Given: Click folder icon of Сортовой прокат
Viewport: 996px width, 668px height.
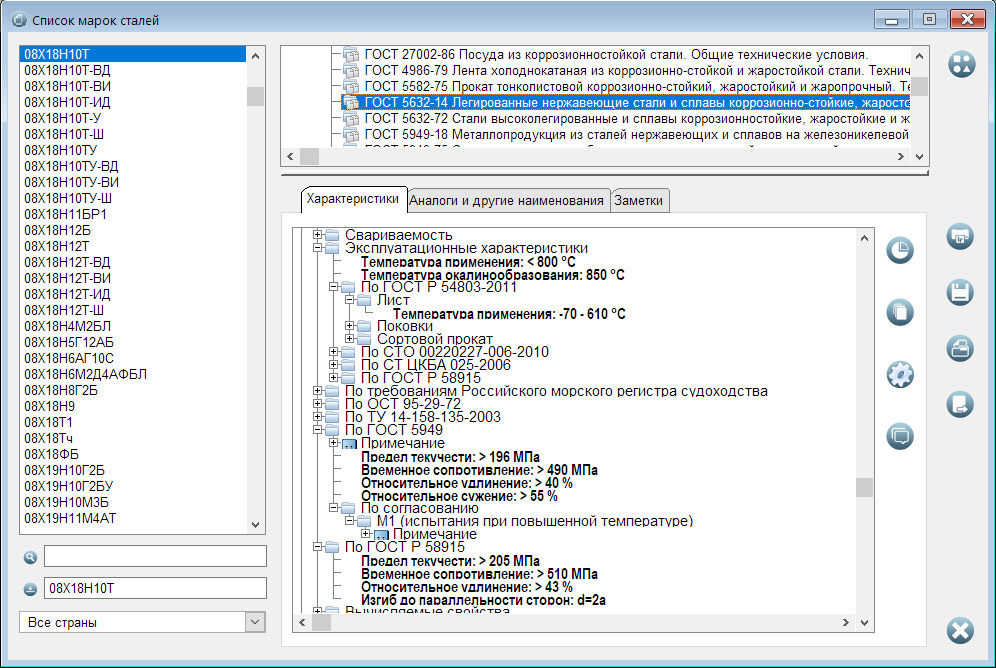Looking at the screenshot, I should click(364, 339).
